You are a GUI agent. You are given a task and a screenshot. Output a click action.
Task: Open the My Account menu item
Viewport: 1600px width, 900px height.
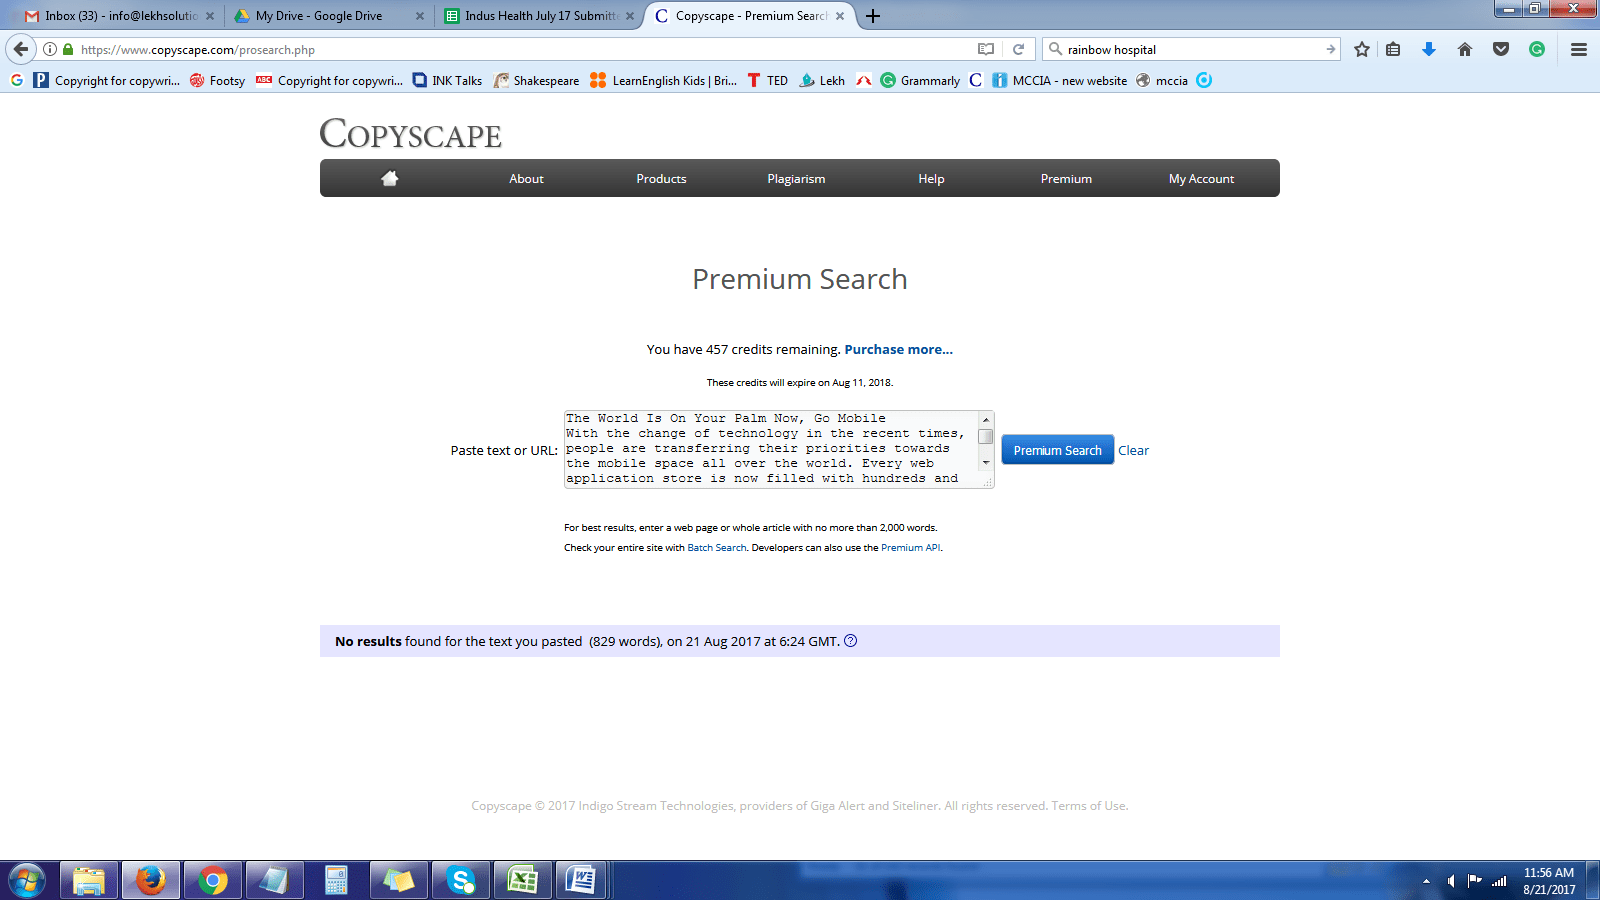[x=1201, y=179]
